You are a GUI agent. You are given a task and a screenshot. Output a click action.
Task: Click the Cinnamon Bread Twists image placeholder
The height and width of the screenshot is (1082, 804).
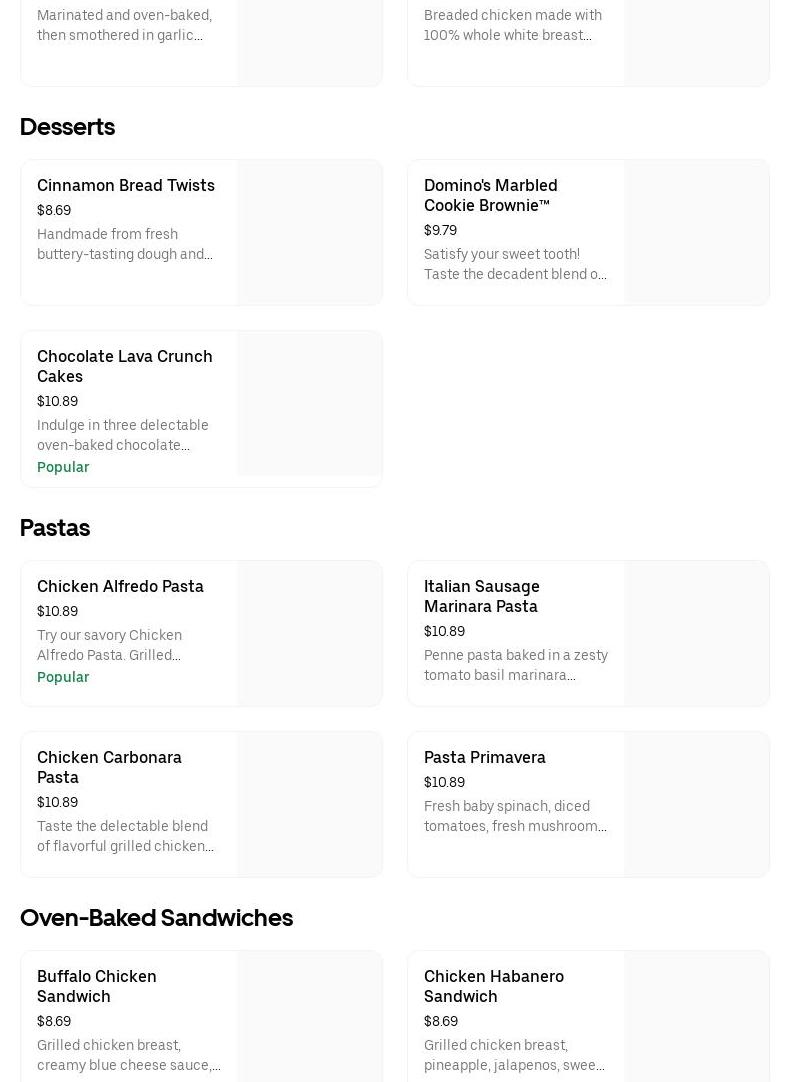(x=310, y=232)
